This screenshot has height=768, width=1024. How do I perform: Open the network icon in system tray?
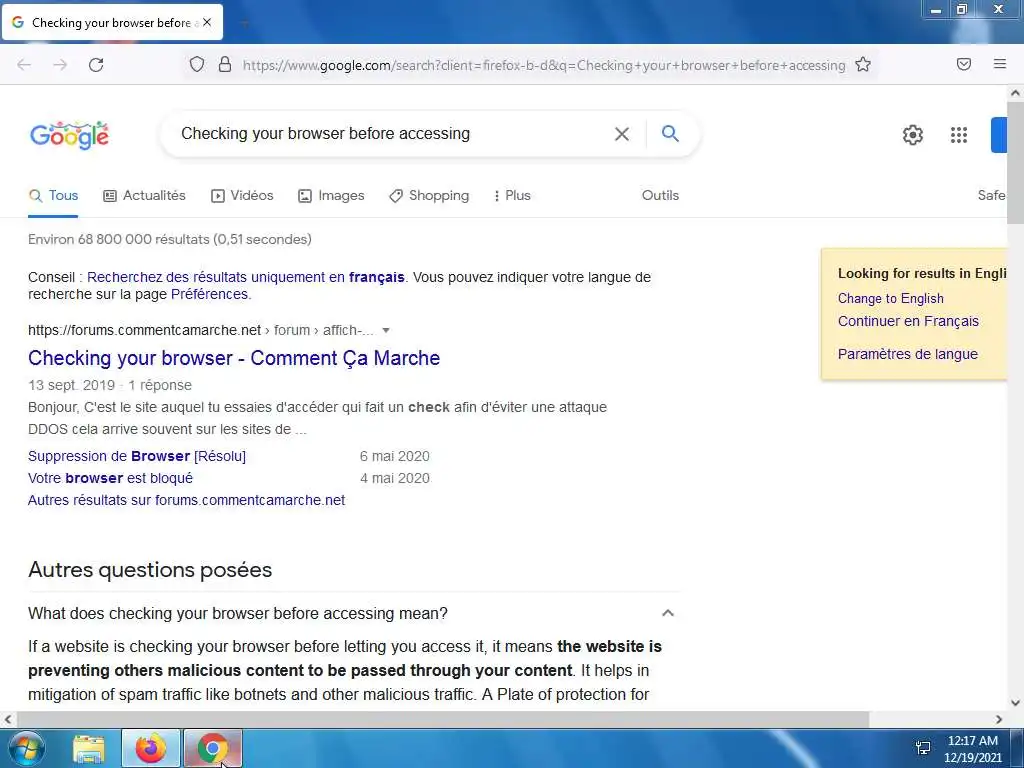click(x=923, y=748)
